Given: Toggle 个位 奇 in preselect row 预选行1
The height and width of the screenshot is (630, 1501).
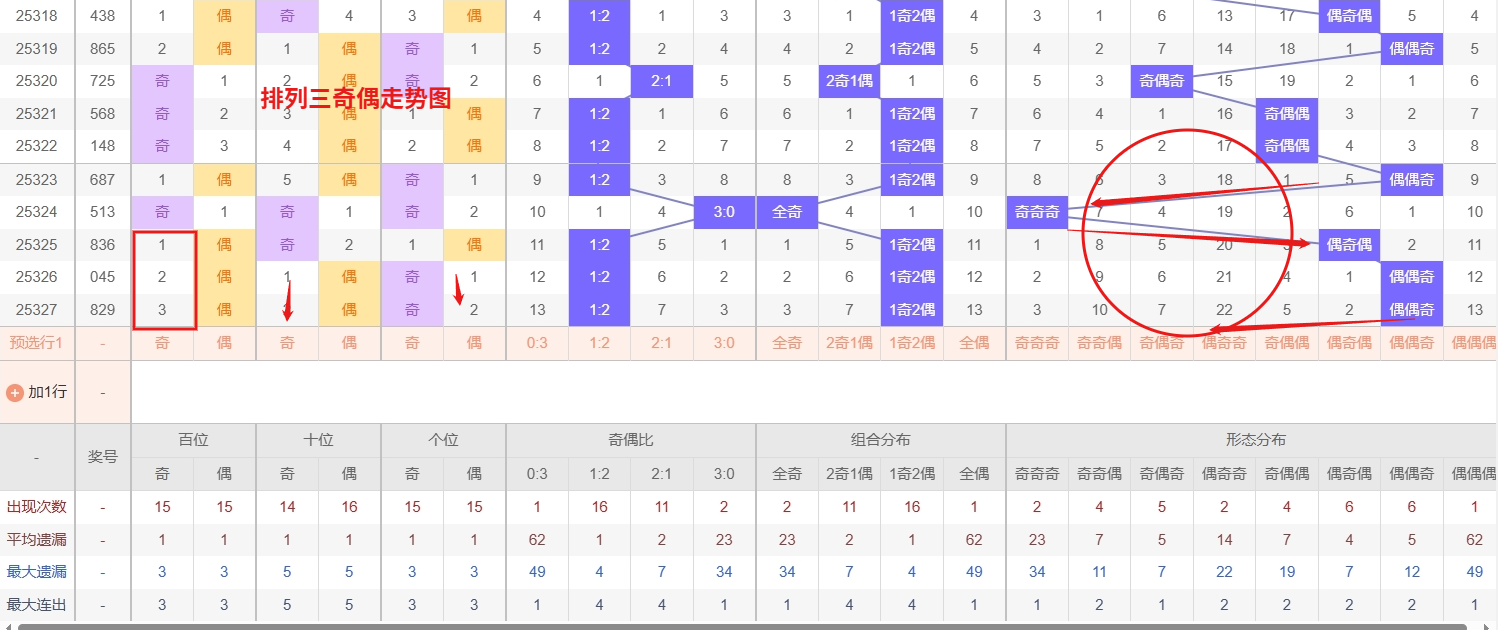Looking at the screenshot, I should 412,343.
